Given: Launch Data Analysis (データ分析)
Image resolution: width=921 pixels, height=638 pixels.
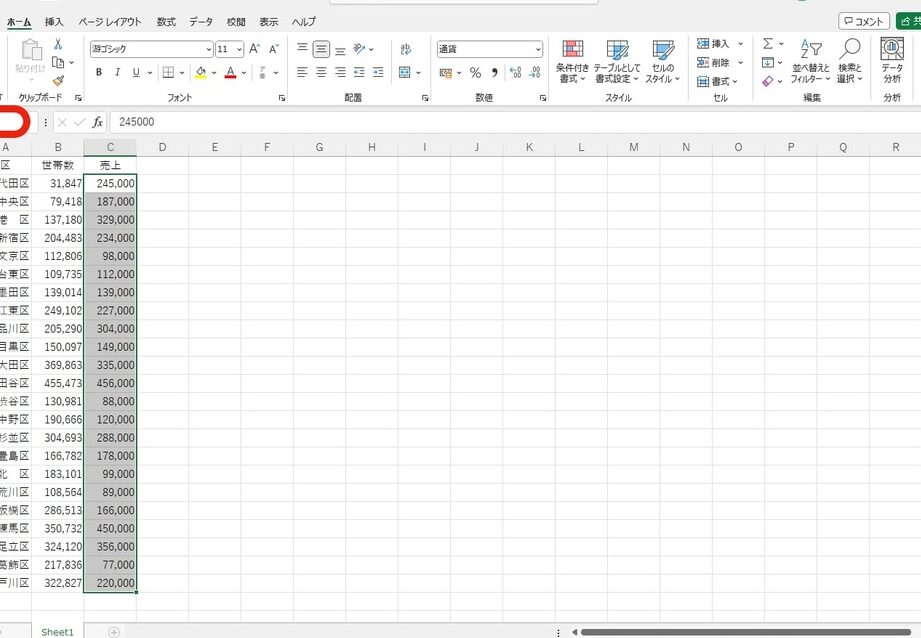Looking at the screenshot, I should 892,62.
